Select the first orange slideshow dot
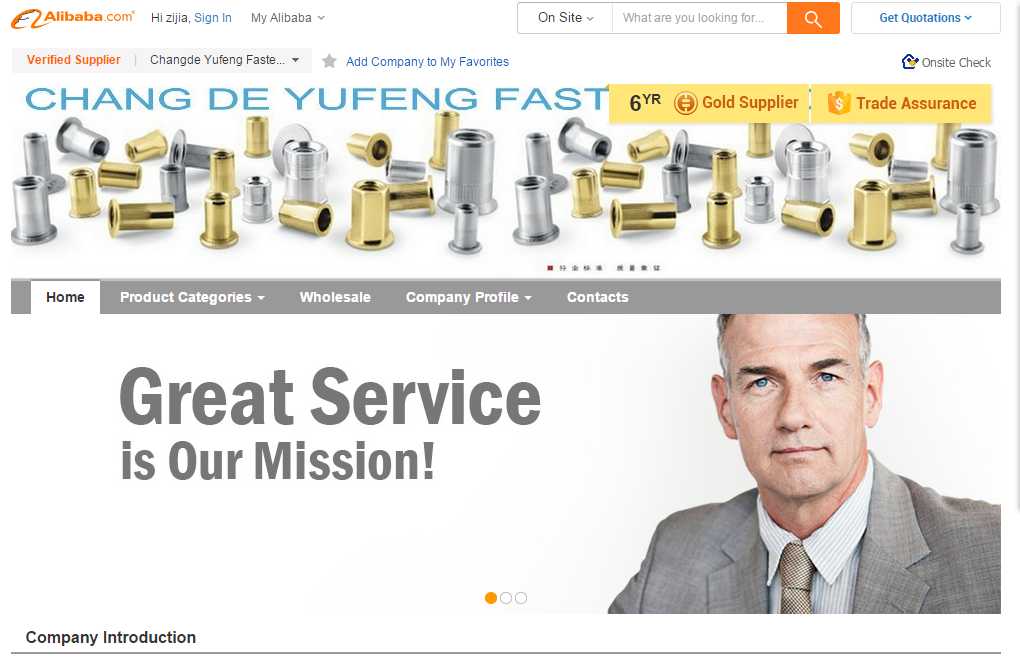 [x=491, y=598]
